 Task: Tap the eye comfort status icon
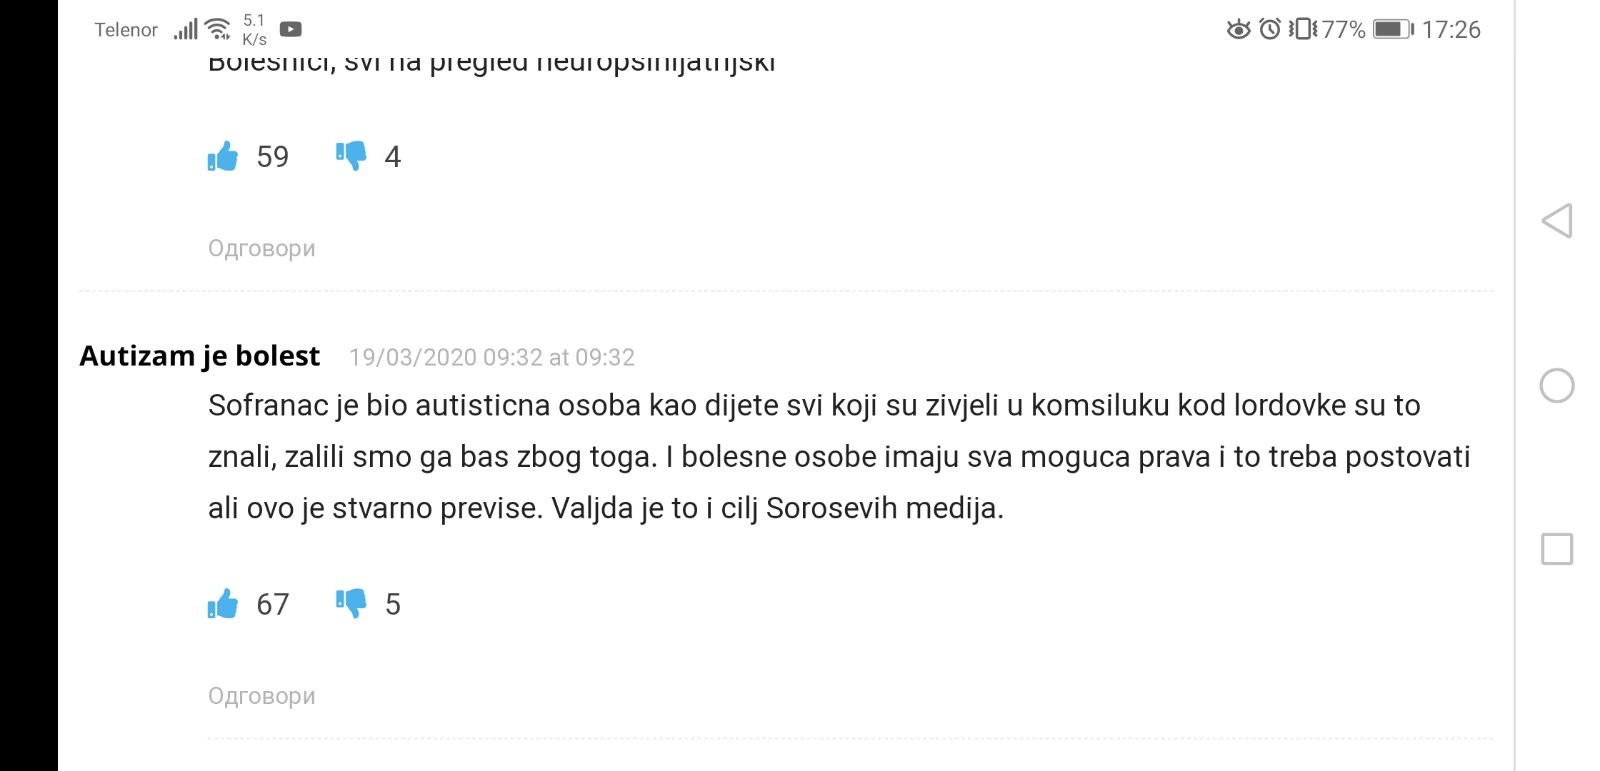click(1238, 30)
